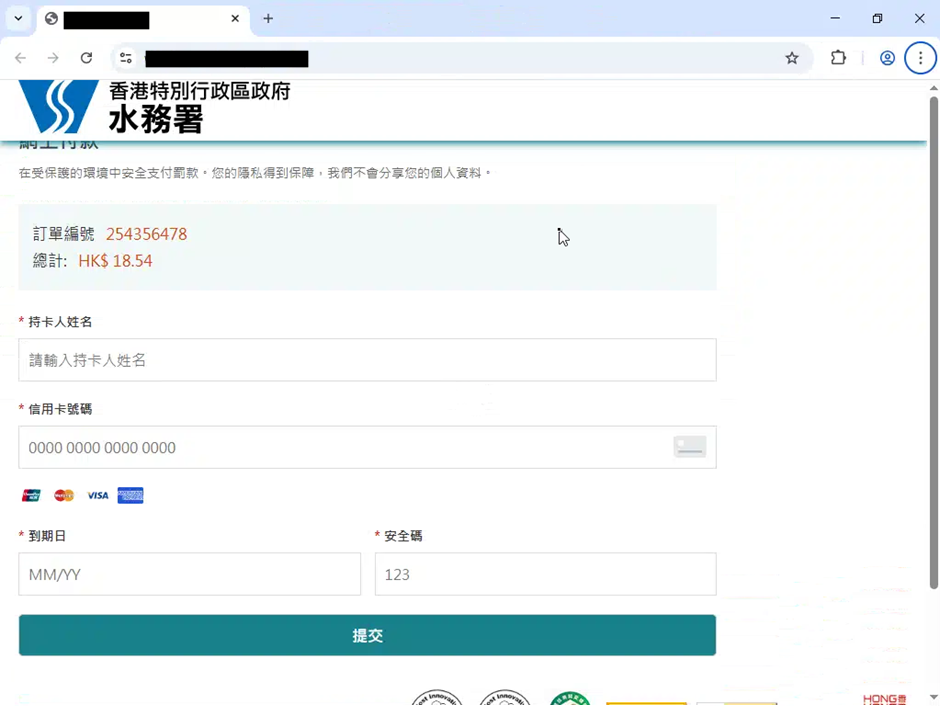Screen dimensions: 940x706
Task: Open a new tab with plus button
Action: point(268,18)
